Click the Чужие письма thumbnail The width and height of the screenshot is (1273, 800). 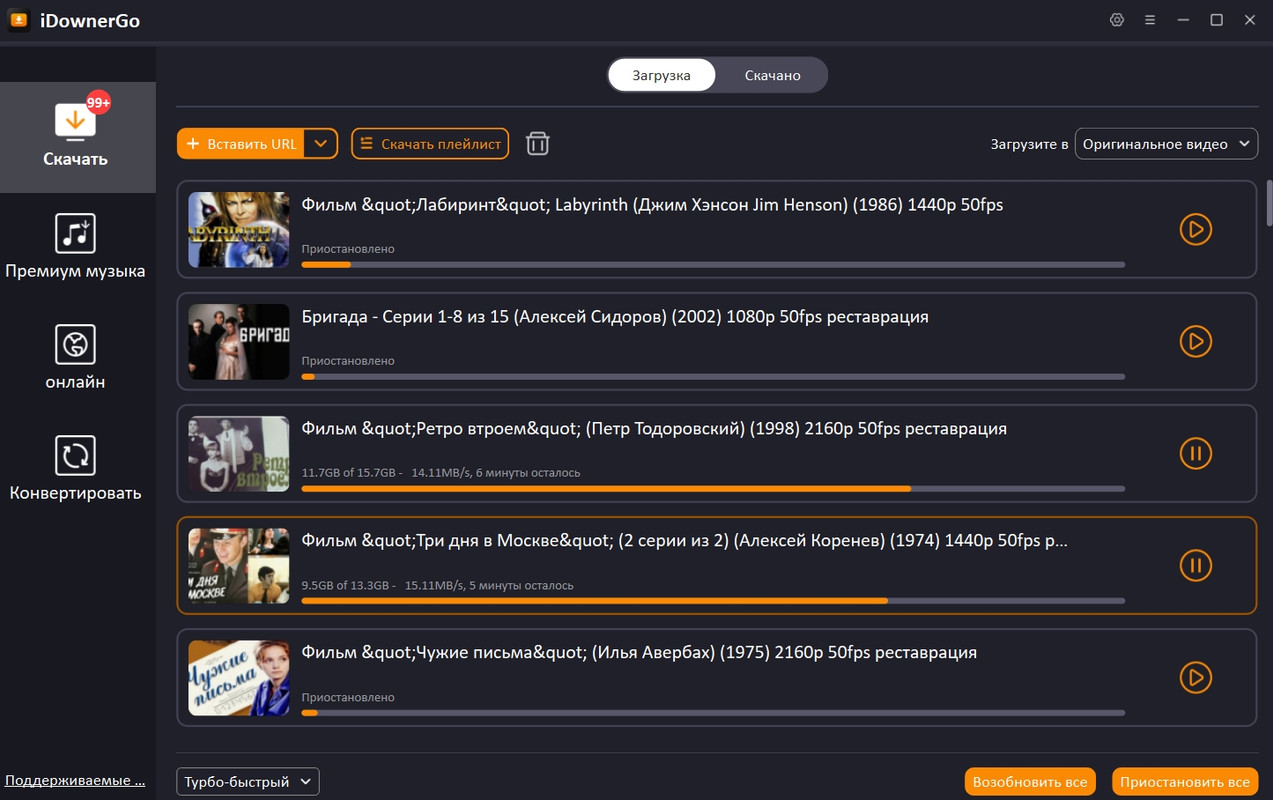[239, 677]
